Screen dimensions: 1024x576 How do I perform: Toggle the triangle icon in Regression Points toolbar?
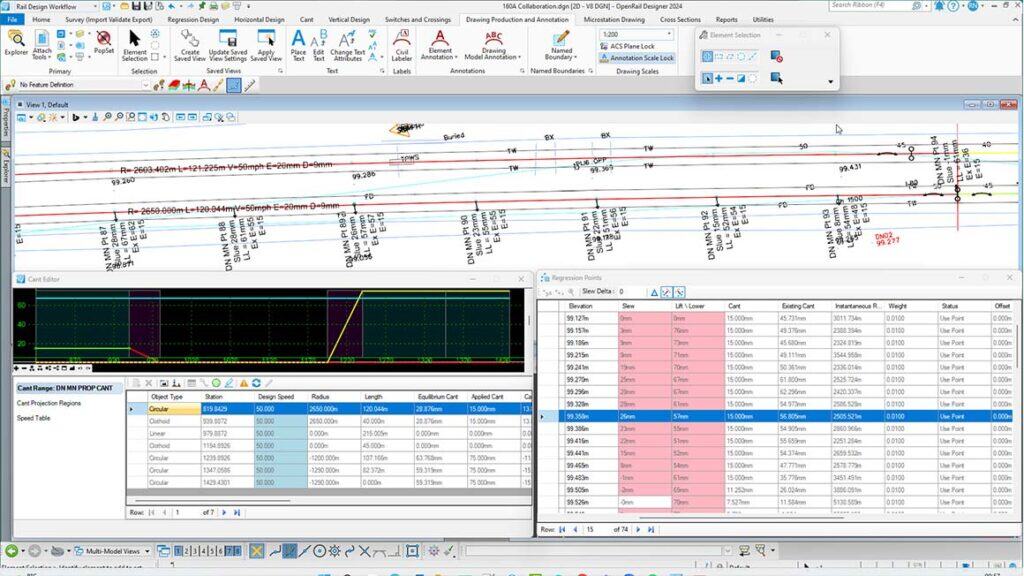tap(654, 292)
